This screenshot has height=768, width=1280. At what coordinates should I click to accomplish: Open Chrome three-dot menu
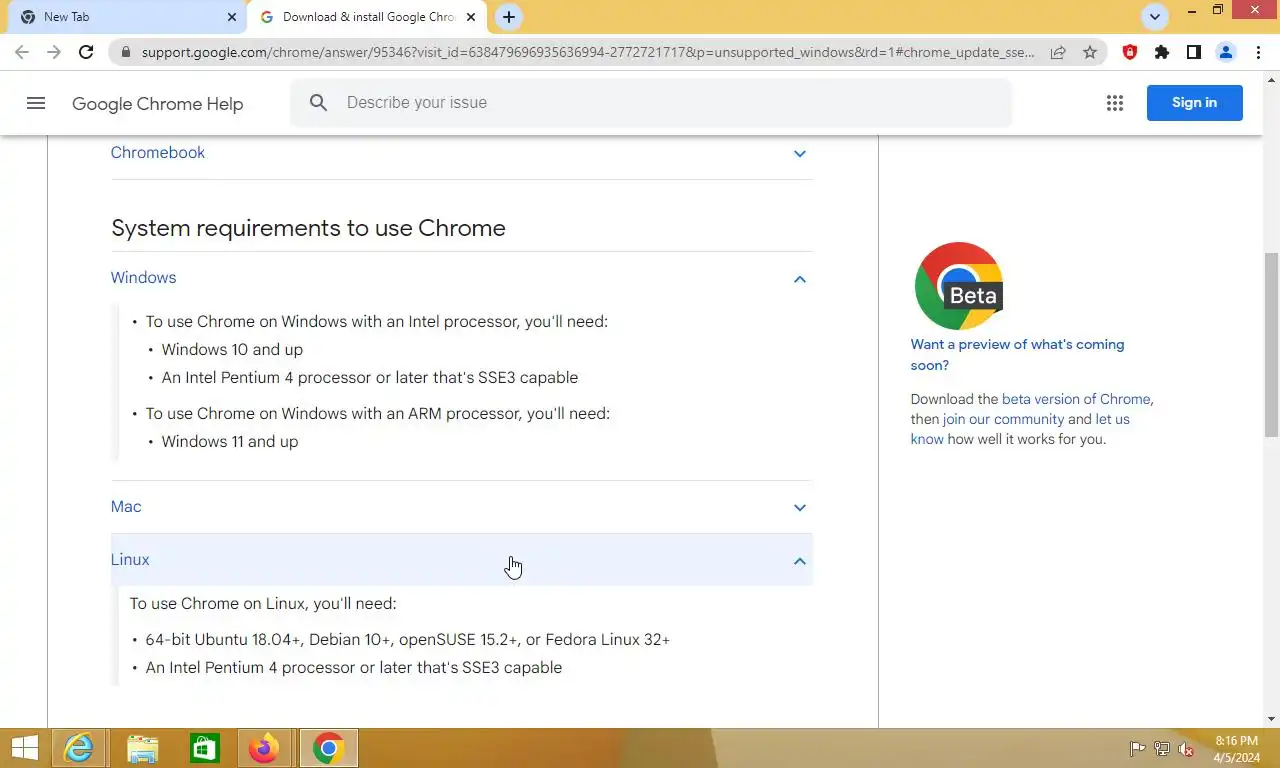point(1258,52)
